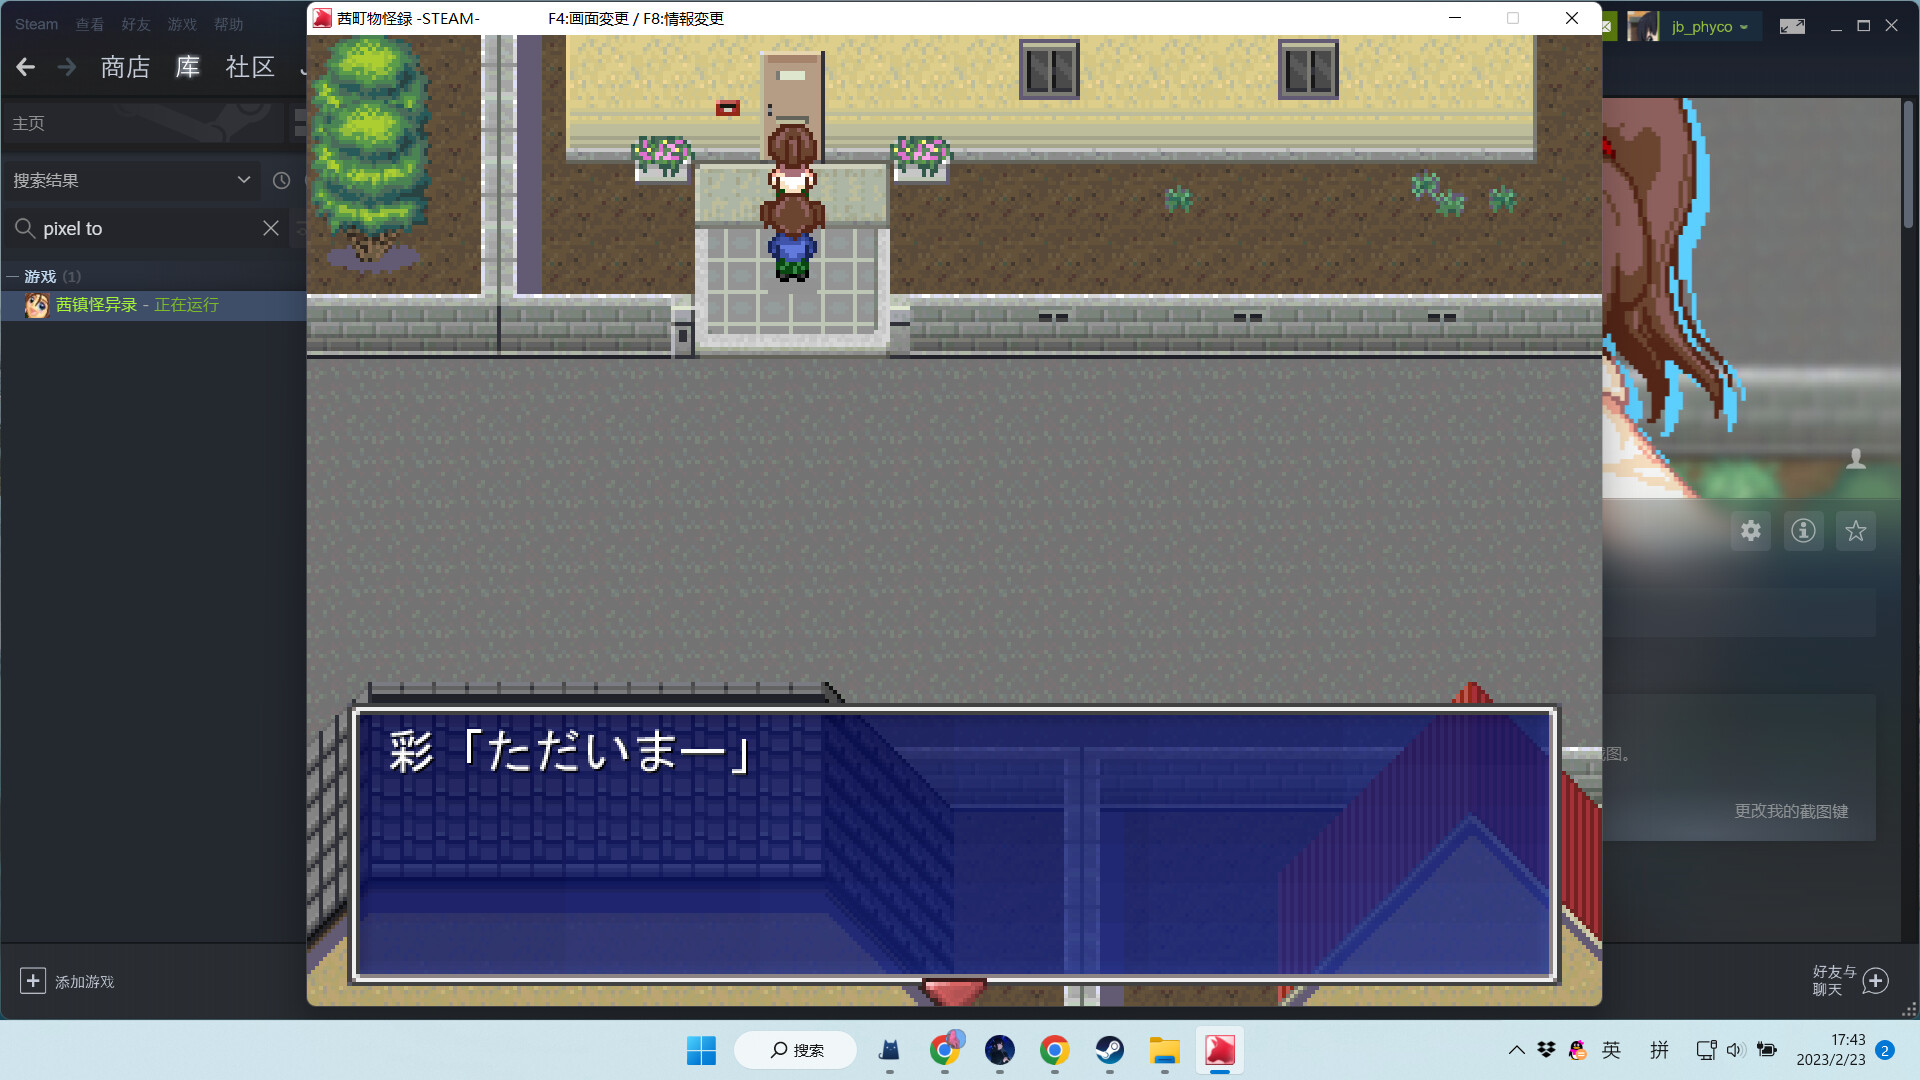Click the Add Game plus icon
Viewport: 1920px width, 1080px height.
[33, 981]
